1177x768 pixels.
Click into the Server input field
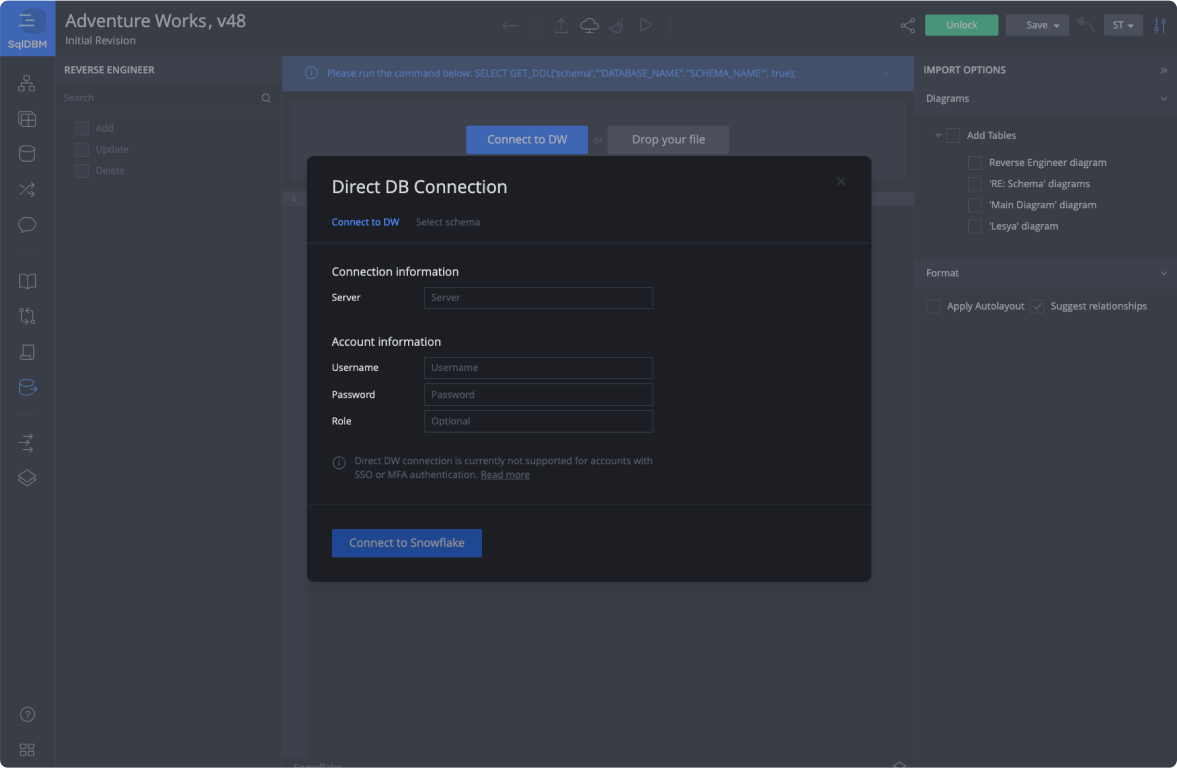click(538, 298)
